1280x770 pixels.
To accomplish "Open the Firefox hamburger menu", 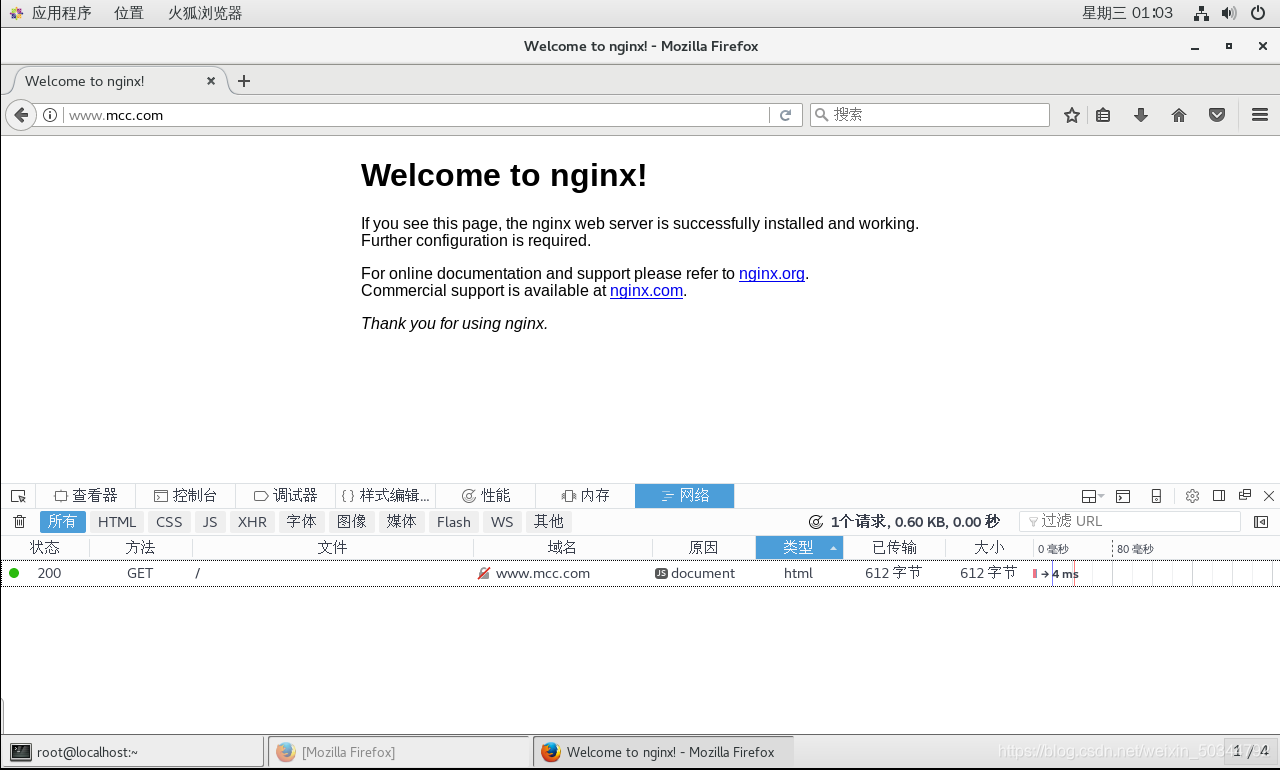I will tap(1260, 115).
